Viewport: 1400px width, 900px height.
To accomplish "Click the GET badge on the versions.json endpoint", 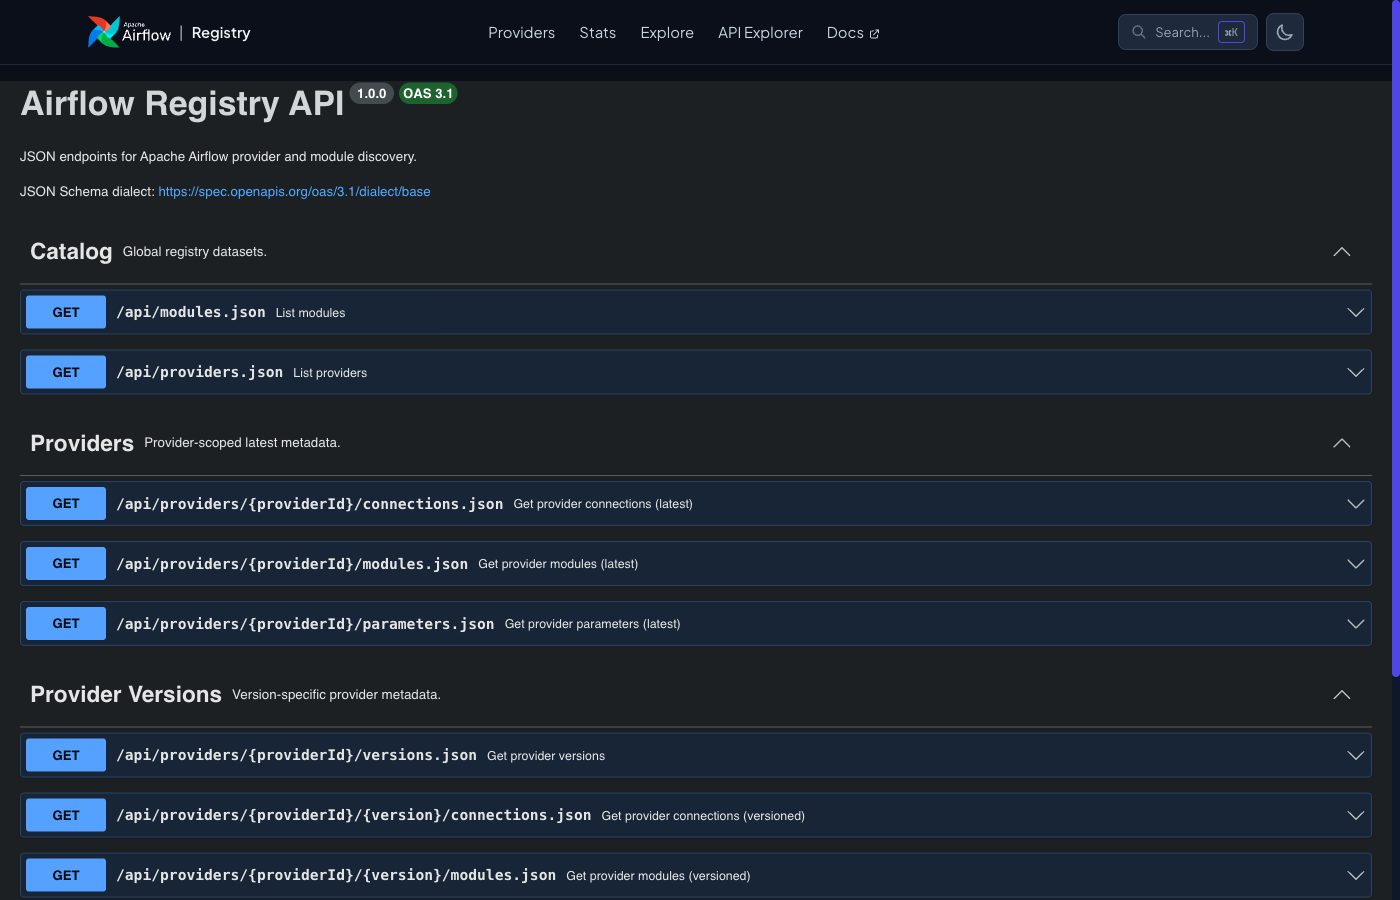I will click(x=65, y=755).
